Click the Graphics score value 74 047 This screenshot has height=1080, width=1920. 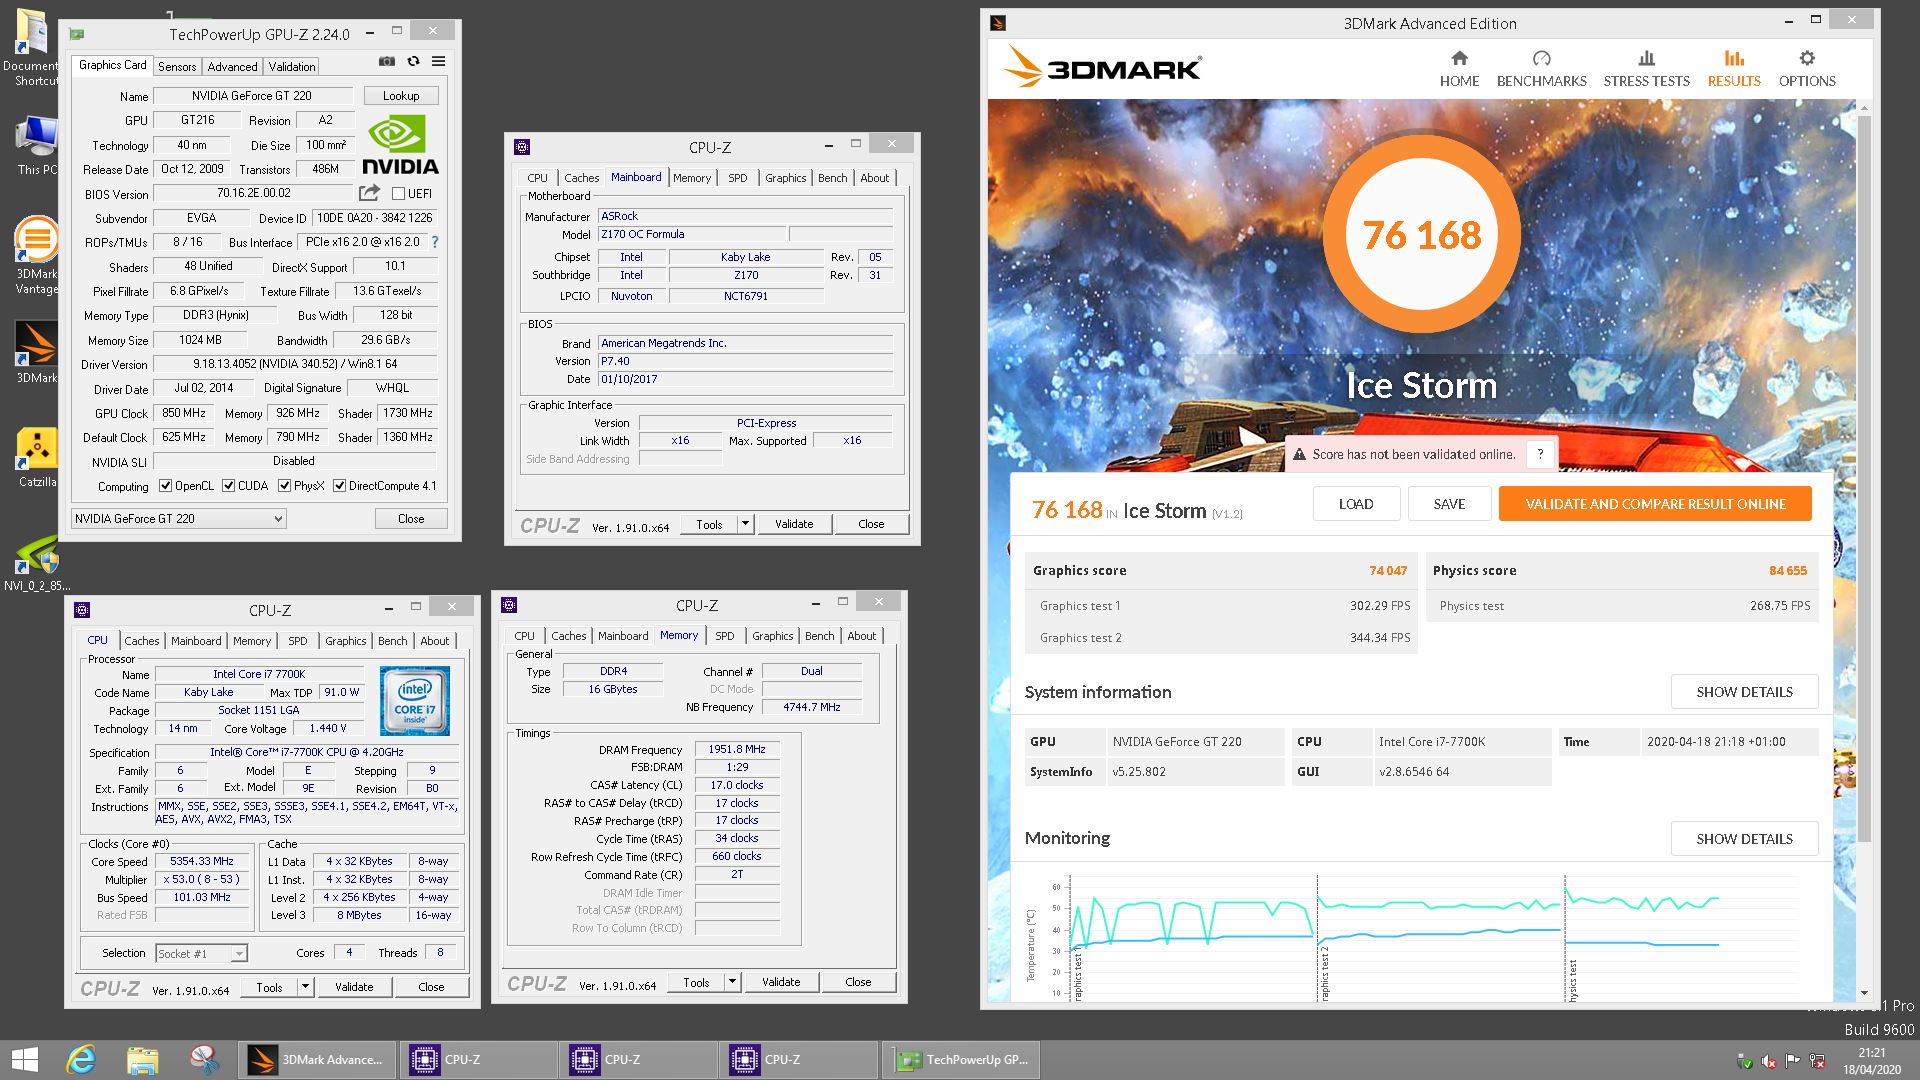1388,571
